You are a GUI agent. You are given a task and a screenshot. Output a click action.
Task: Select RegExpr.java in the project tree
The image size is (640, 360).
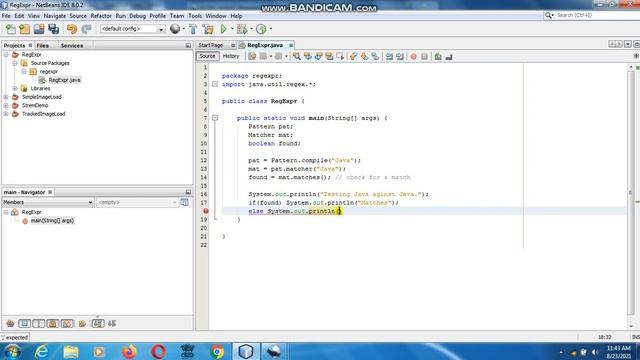point(64,80)
